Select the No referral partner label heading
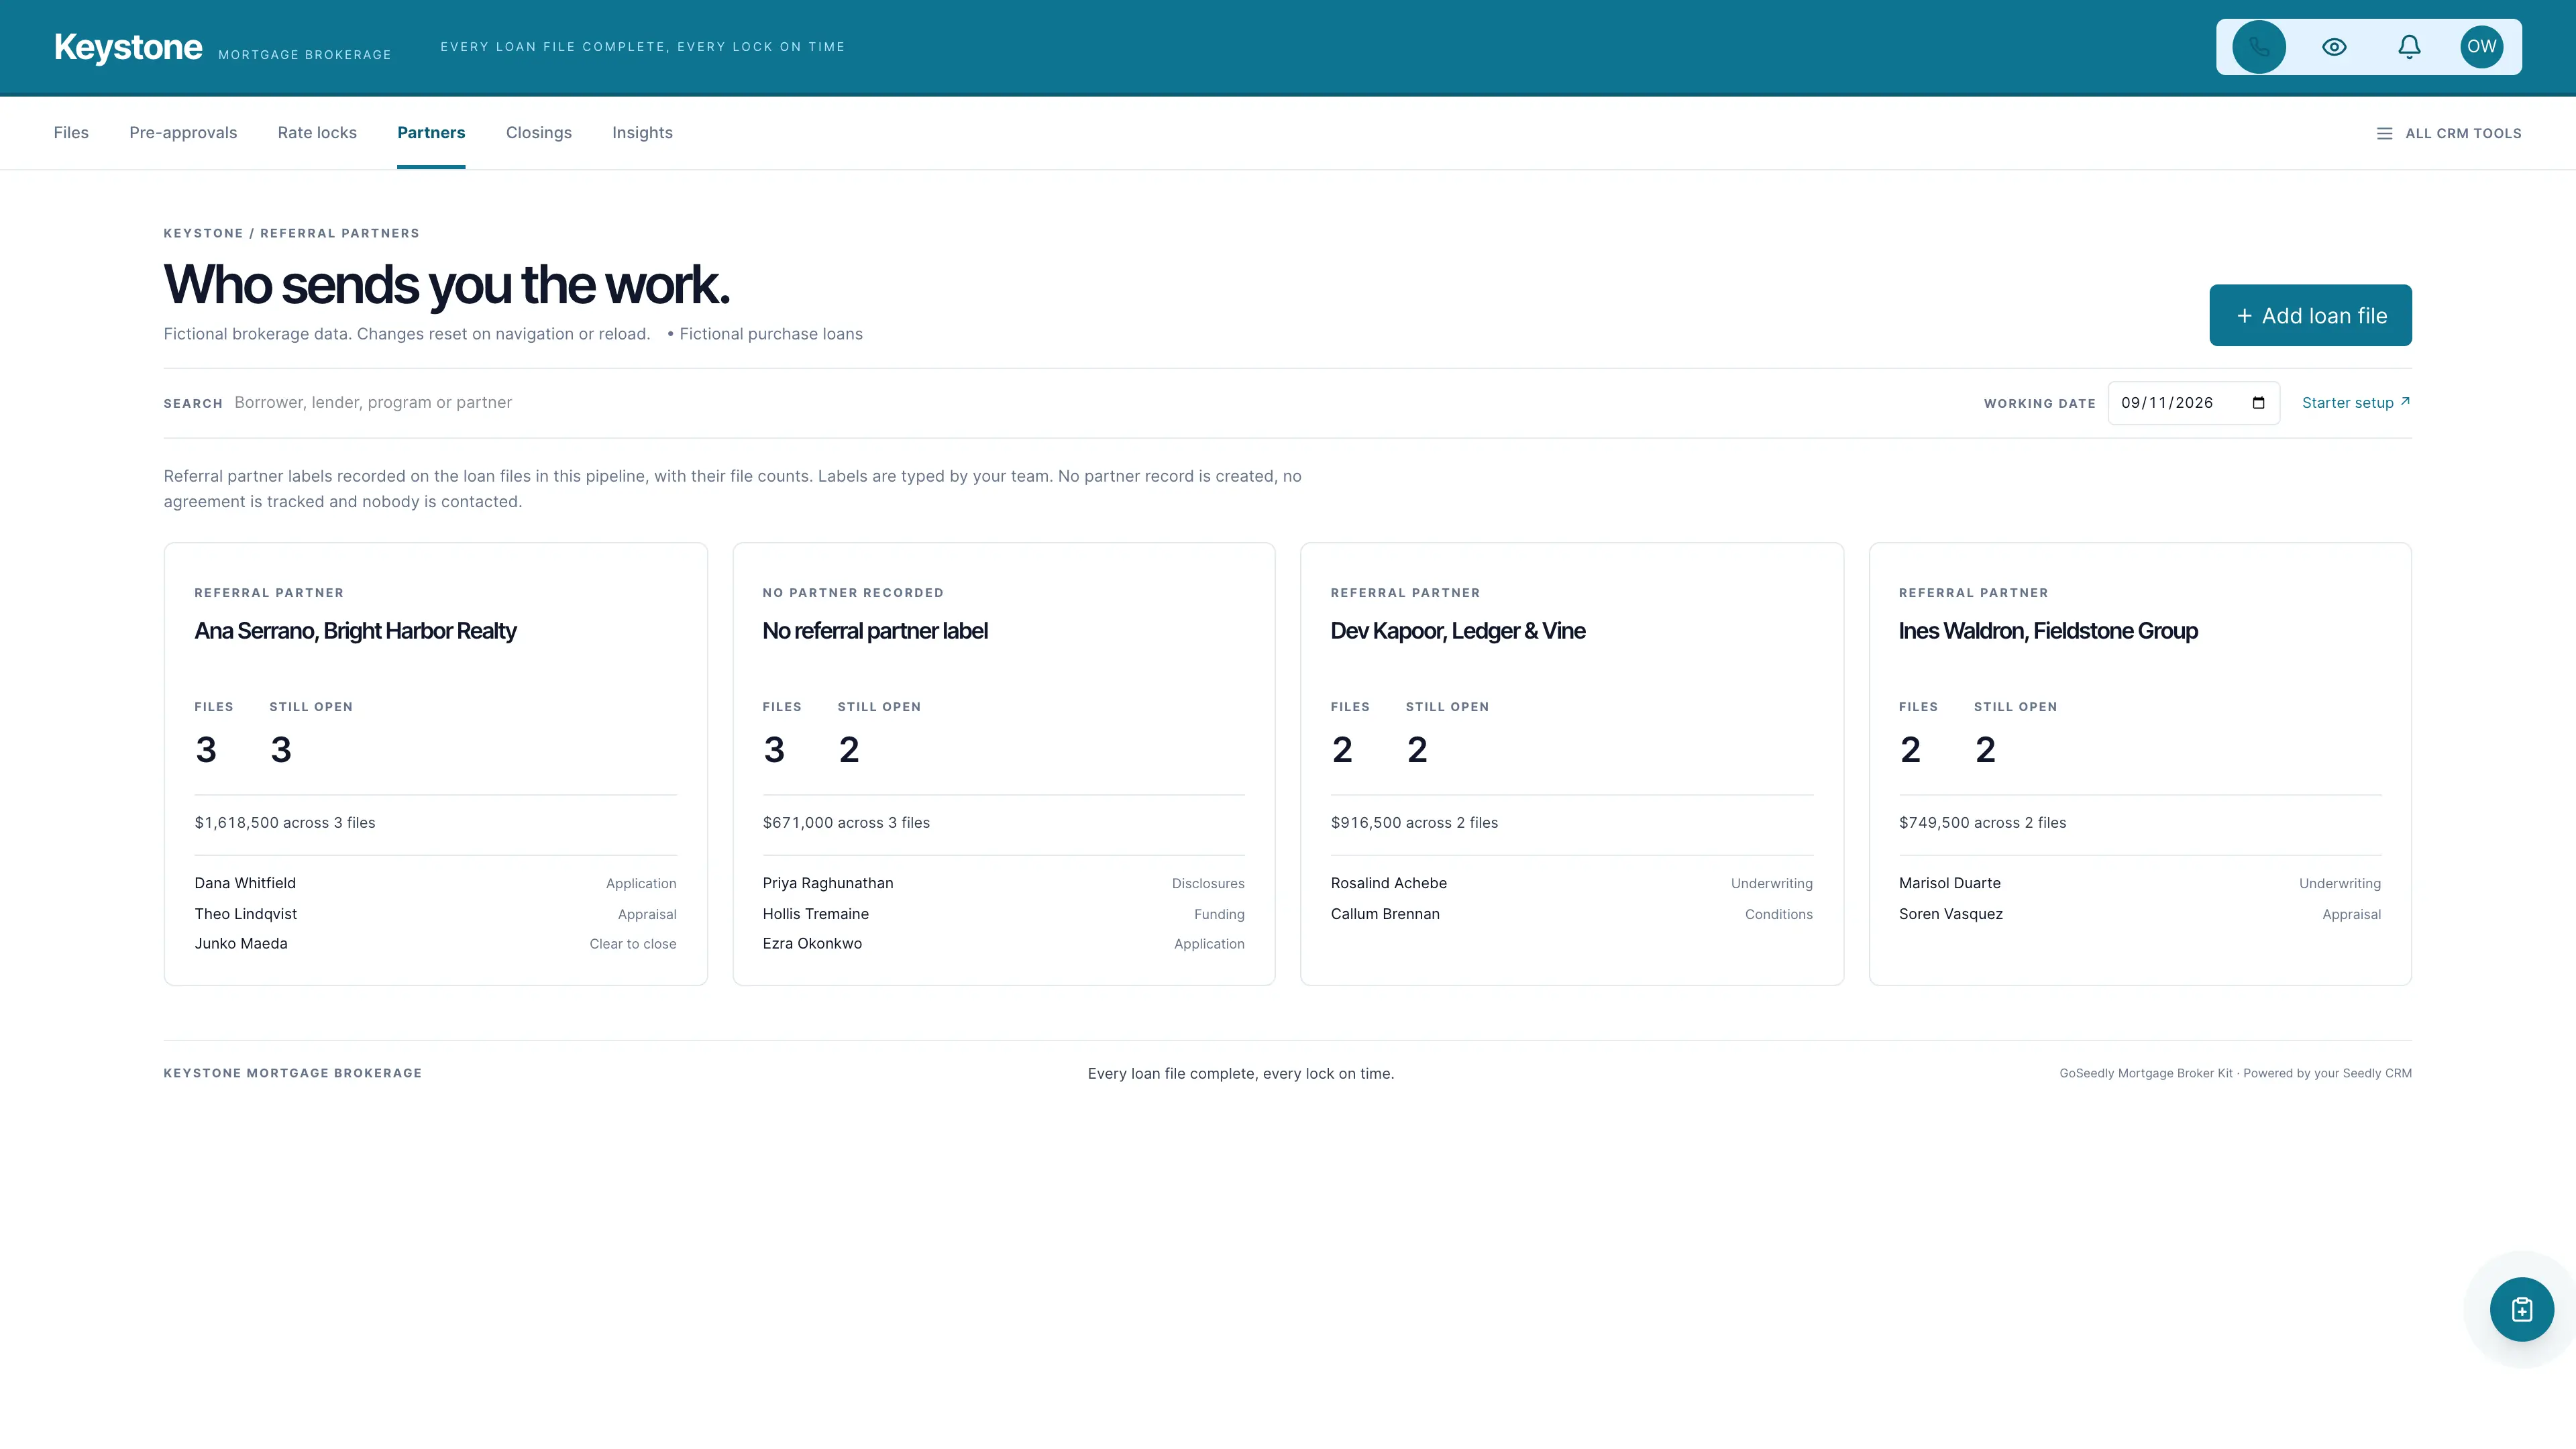The image size is (2576, 1449). [875, 631]
